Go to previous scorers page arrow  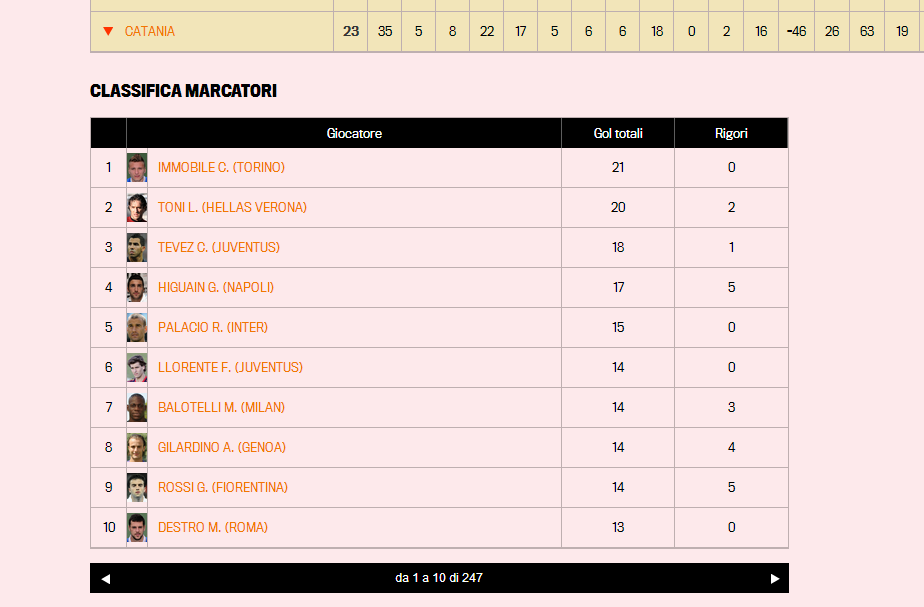coord(105,579)
